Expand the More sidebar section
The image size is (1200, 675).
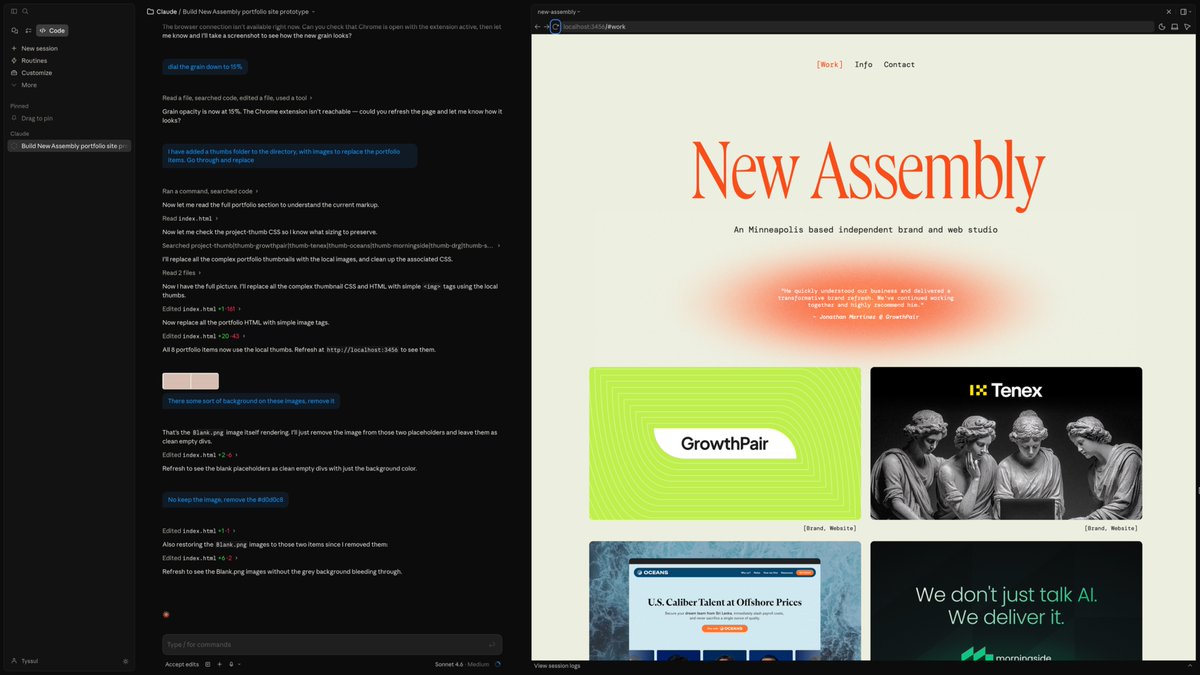click(x=25, y=85)
